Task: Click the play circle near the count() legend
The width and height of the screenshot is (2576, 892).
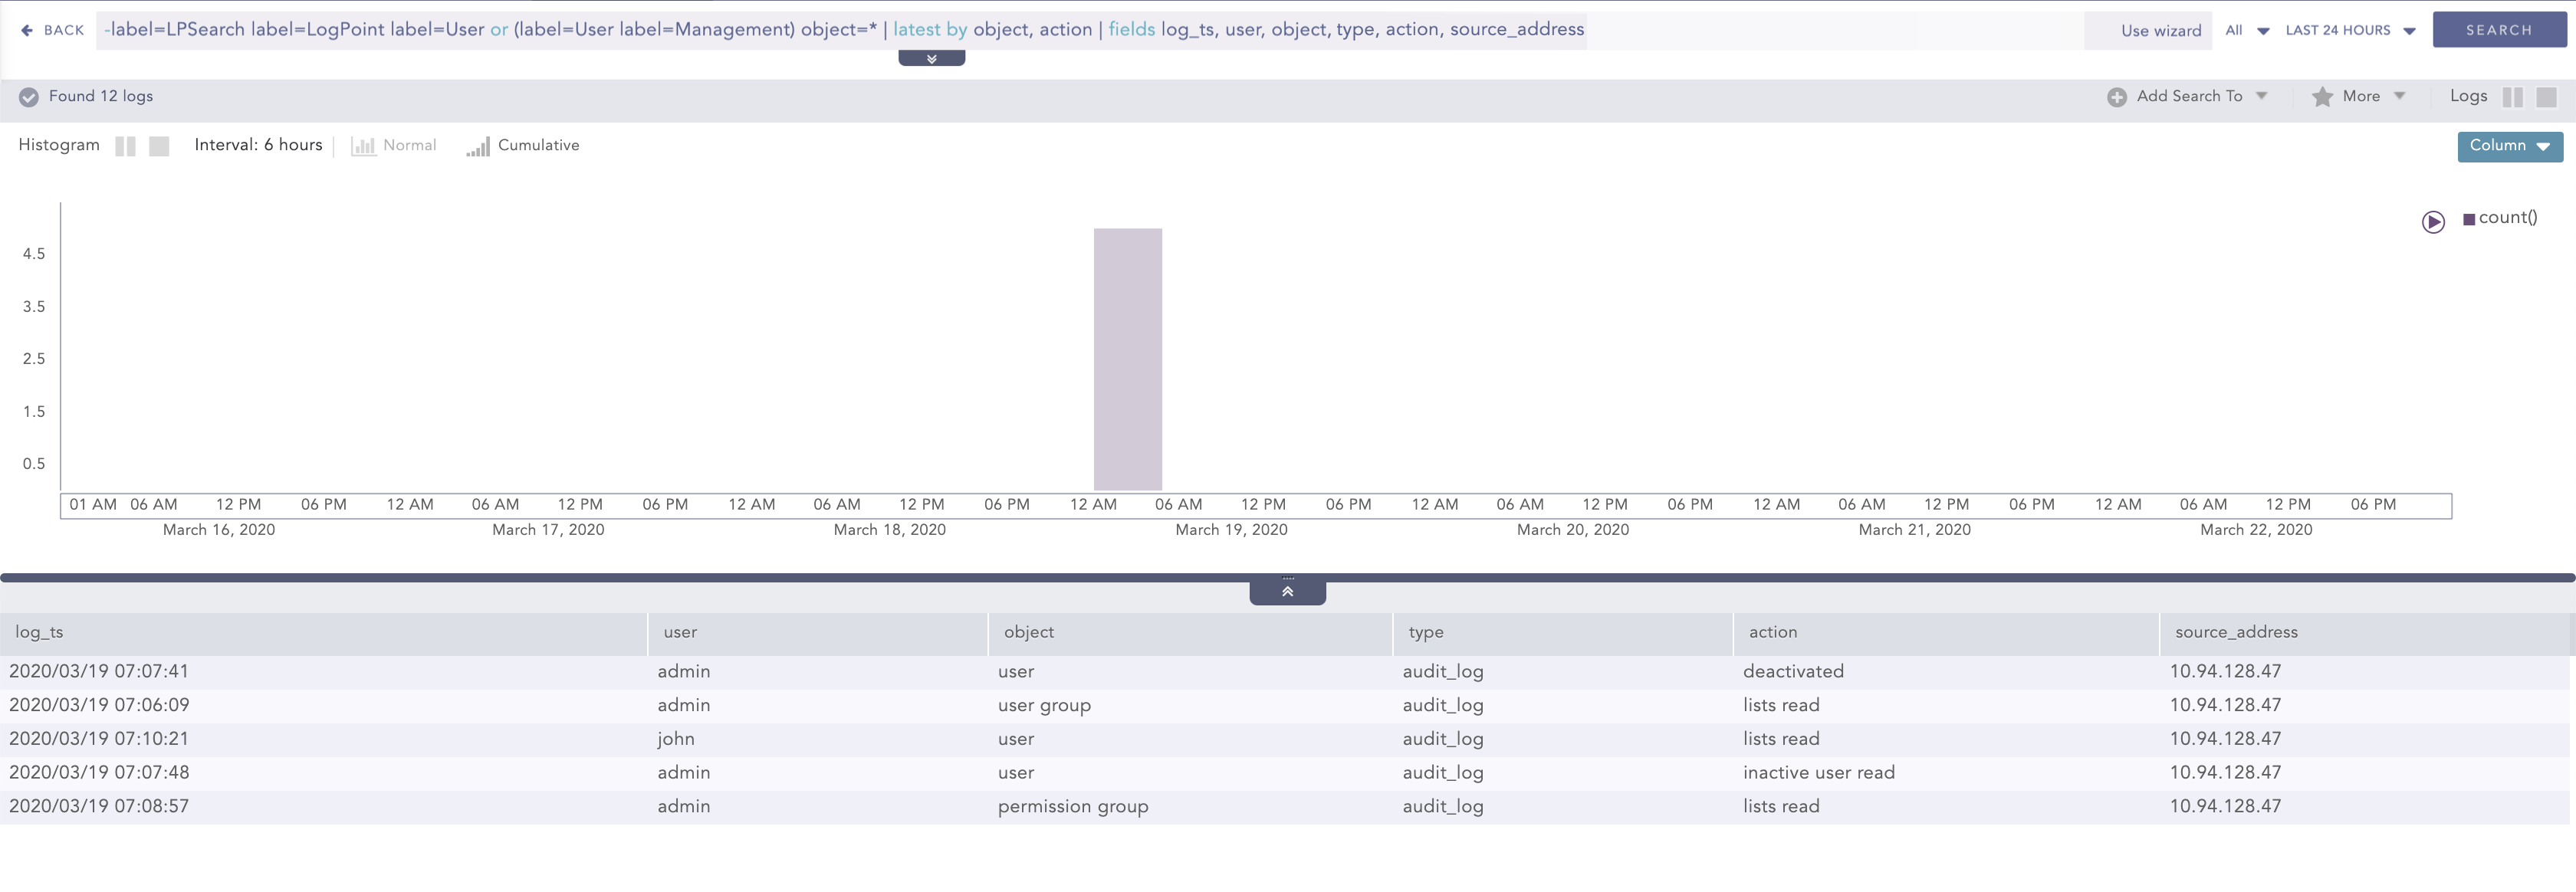Action: point(2434,222)
